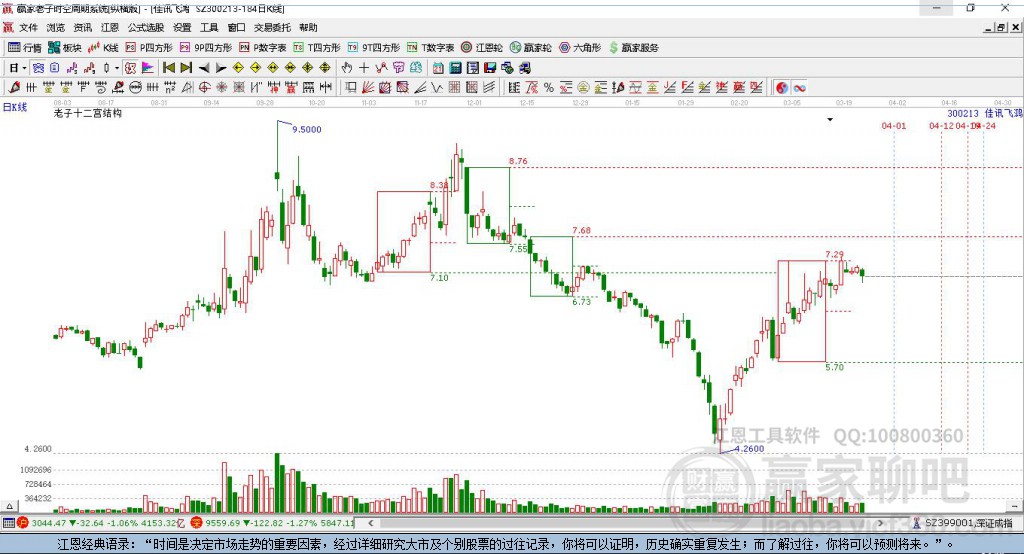1024x554 pixels.
Task: Click the 深证 index 9559.69 status entry
Action: click(x=272, y=523)
